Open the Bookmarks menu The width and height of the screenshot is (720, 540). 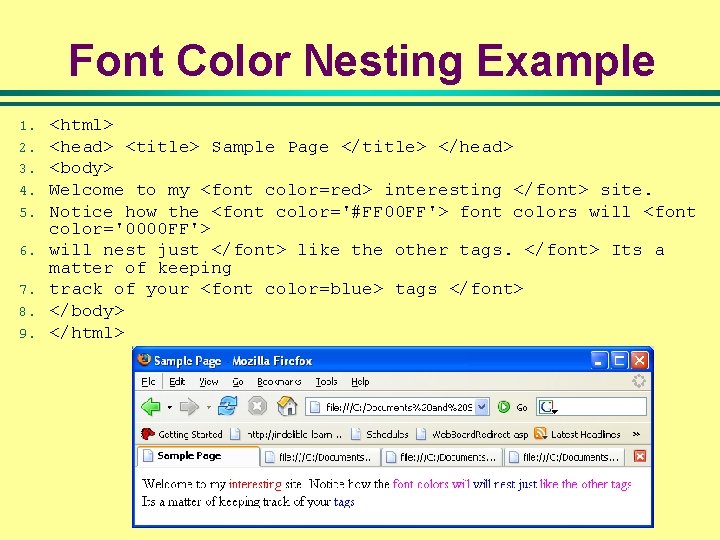(x=279, y=382)
